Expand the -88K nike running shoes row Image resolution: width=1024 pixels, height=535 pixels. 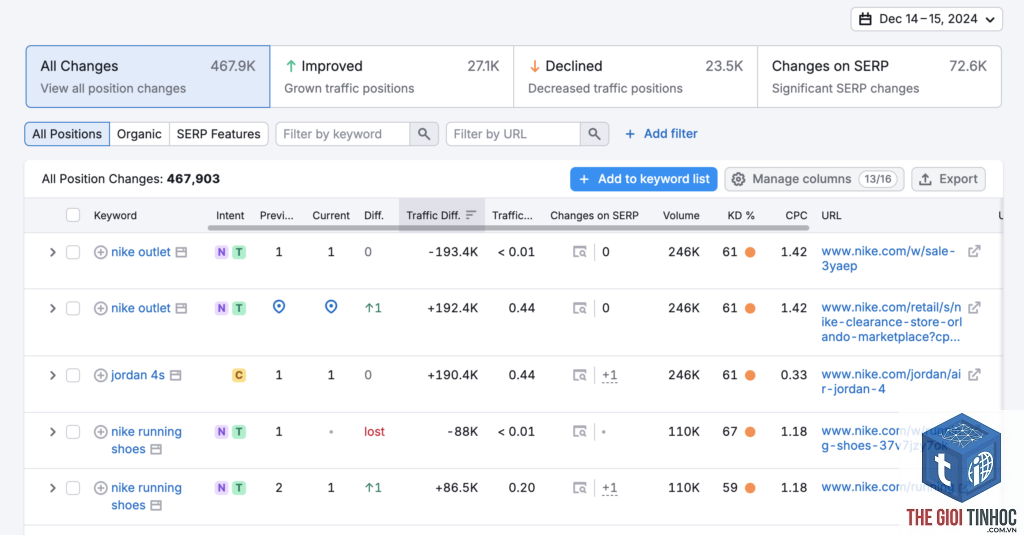click(53, 432)
